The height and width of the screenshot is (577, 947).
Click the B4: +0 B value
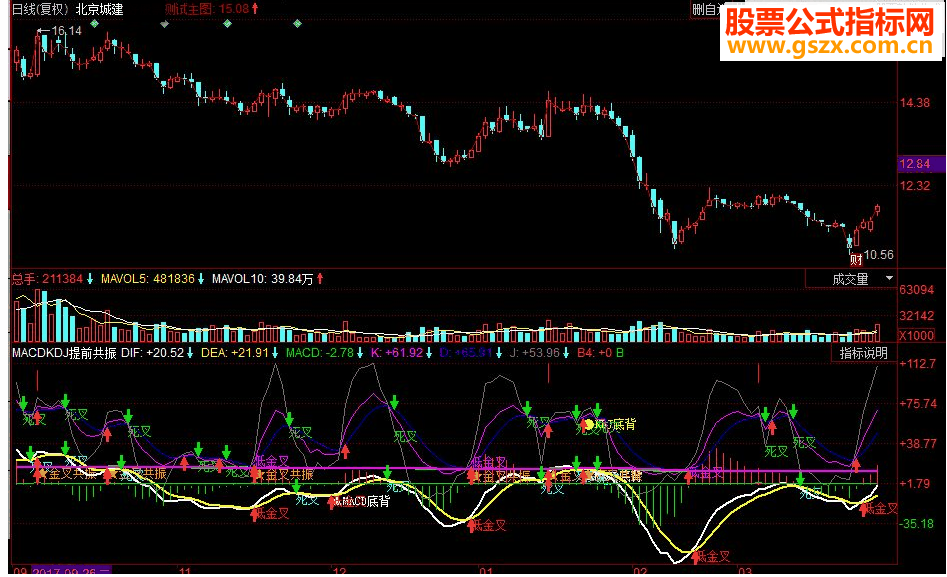point(600,352)
